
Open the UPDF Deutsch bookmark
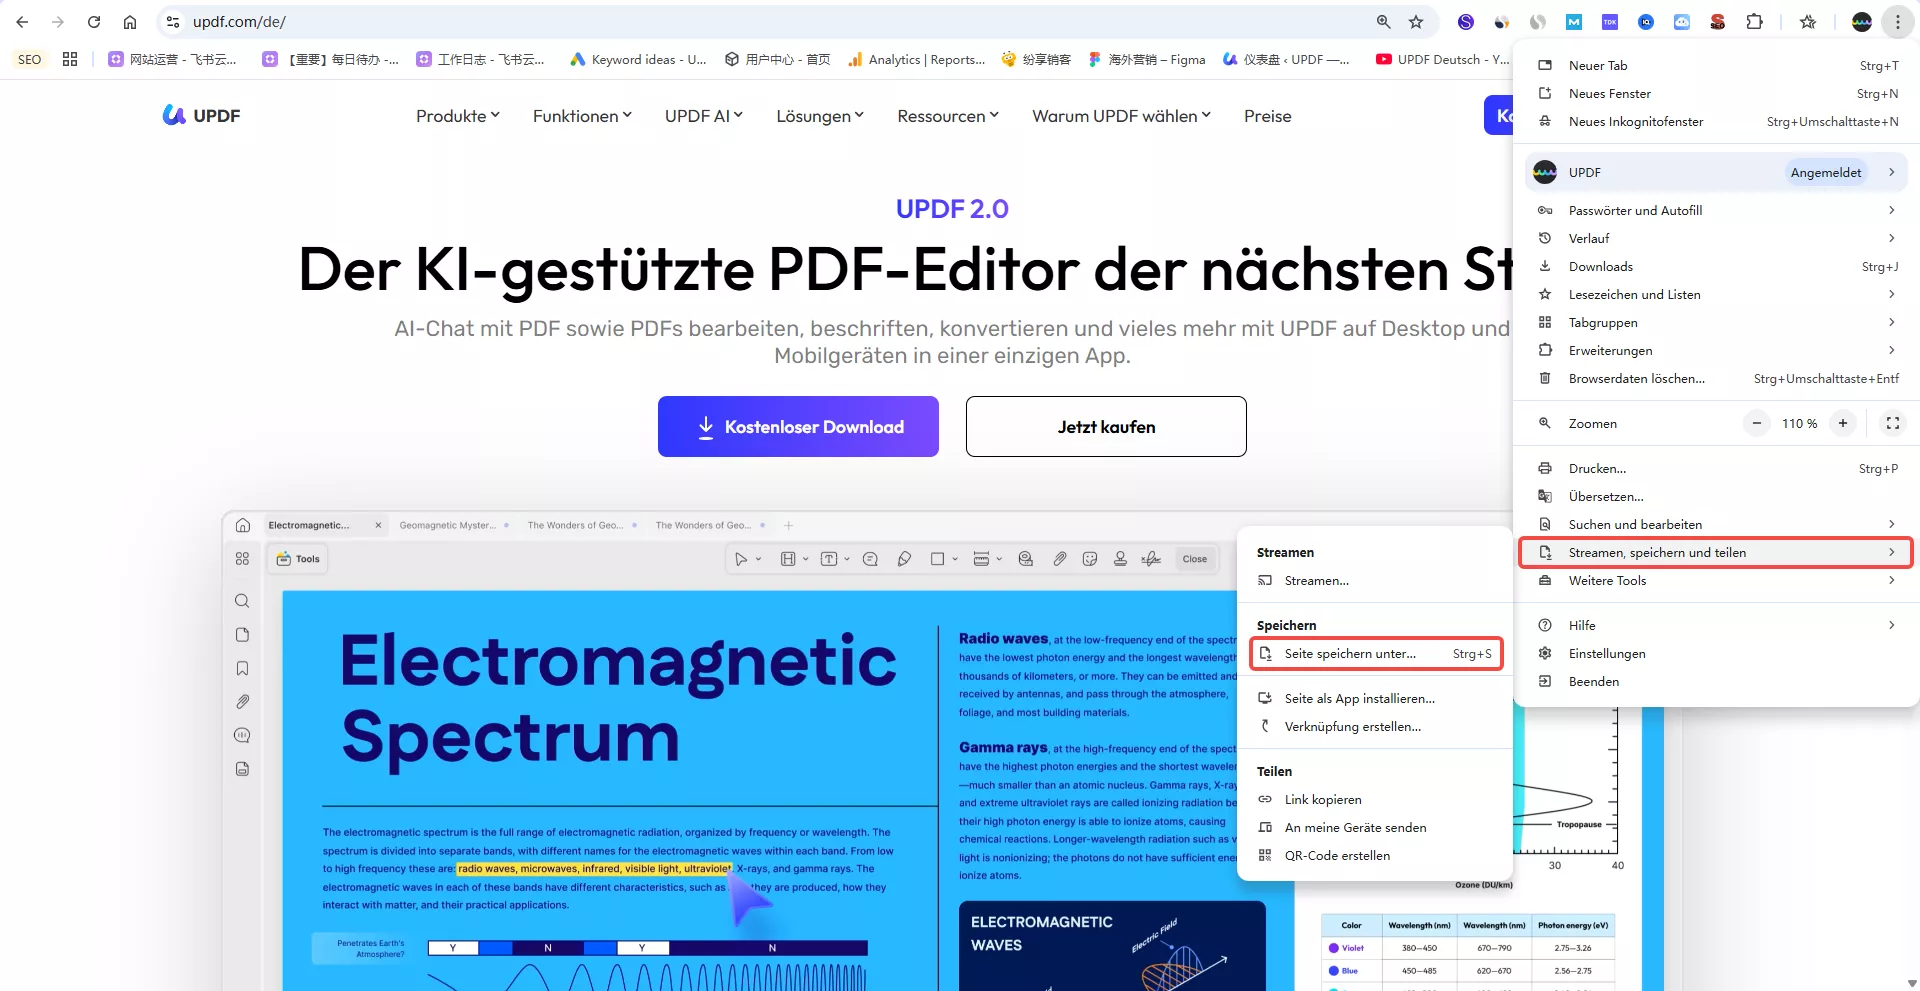(x=1442, y=59)
